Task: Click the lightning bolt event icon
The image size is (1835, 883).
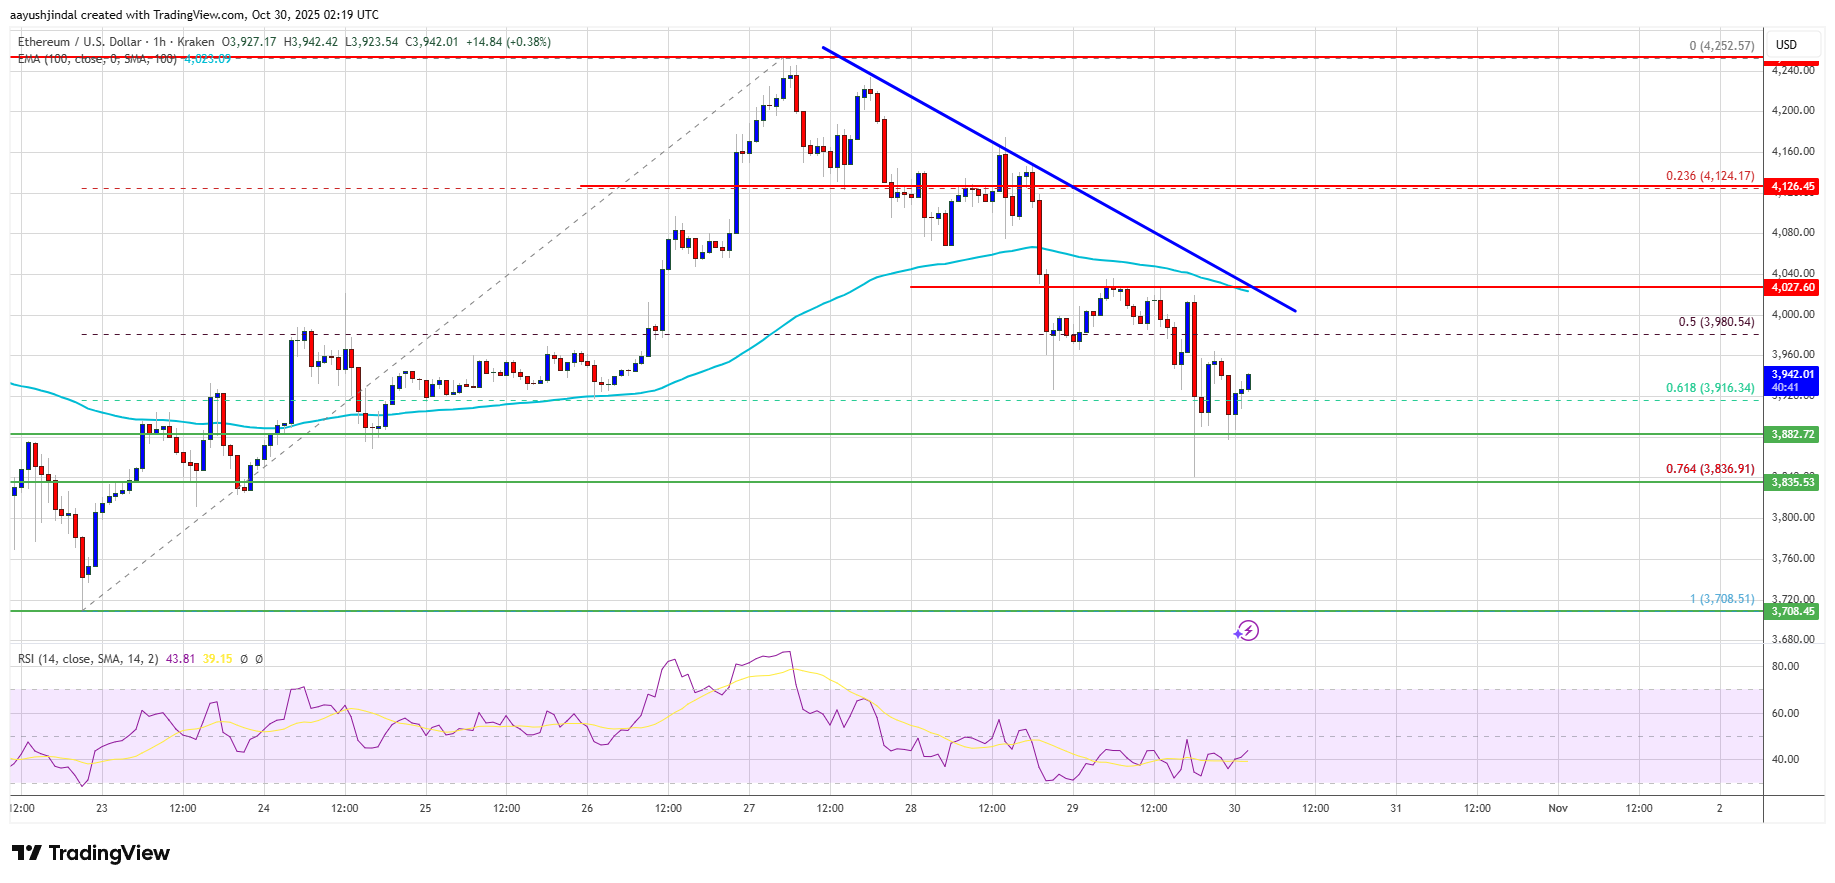Action: click(x=1246, y=630)
